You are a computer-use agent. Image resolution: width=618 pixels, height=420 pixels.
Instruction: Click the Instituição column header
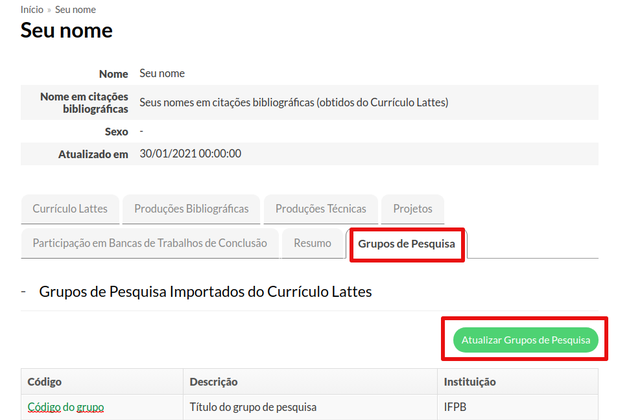(469, 382)
